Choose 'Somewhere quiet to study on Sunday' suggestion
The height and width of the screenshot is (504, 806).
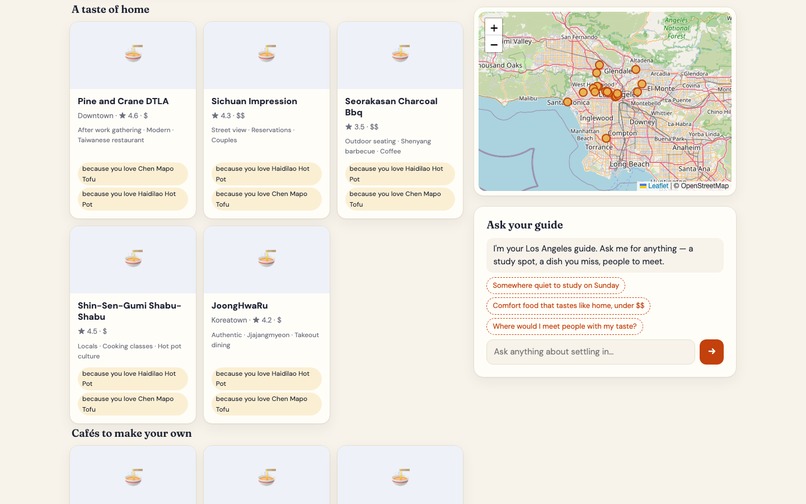(x=556, y=285)
